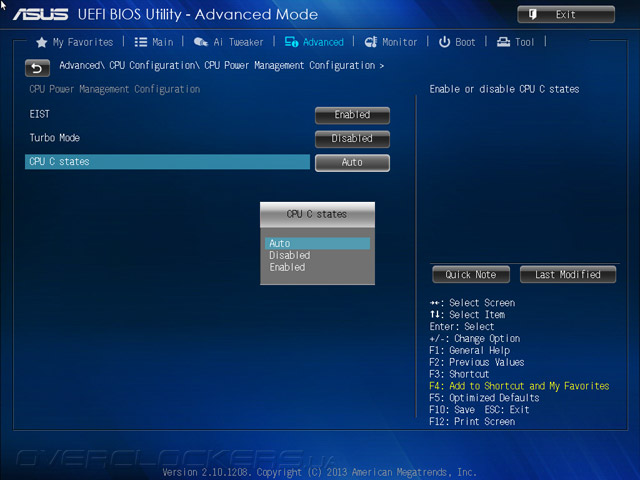Choose Enabled in CPU C states popup

(317, 267)
